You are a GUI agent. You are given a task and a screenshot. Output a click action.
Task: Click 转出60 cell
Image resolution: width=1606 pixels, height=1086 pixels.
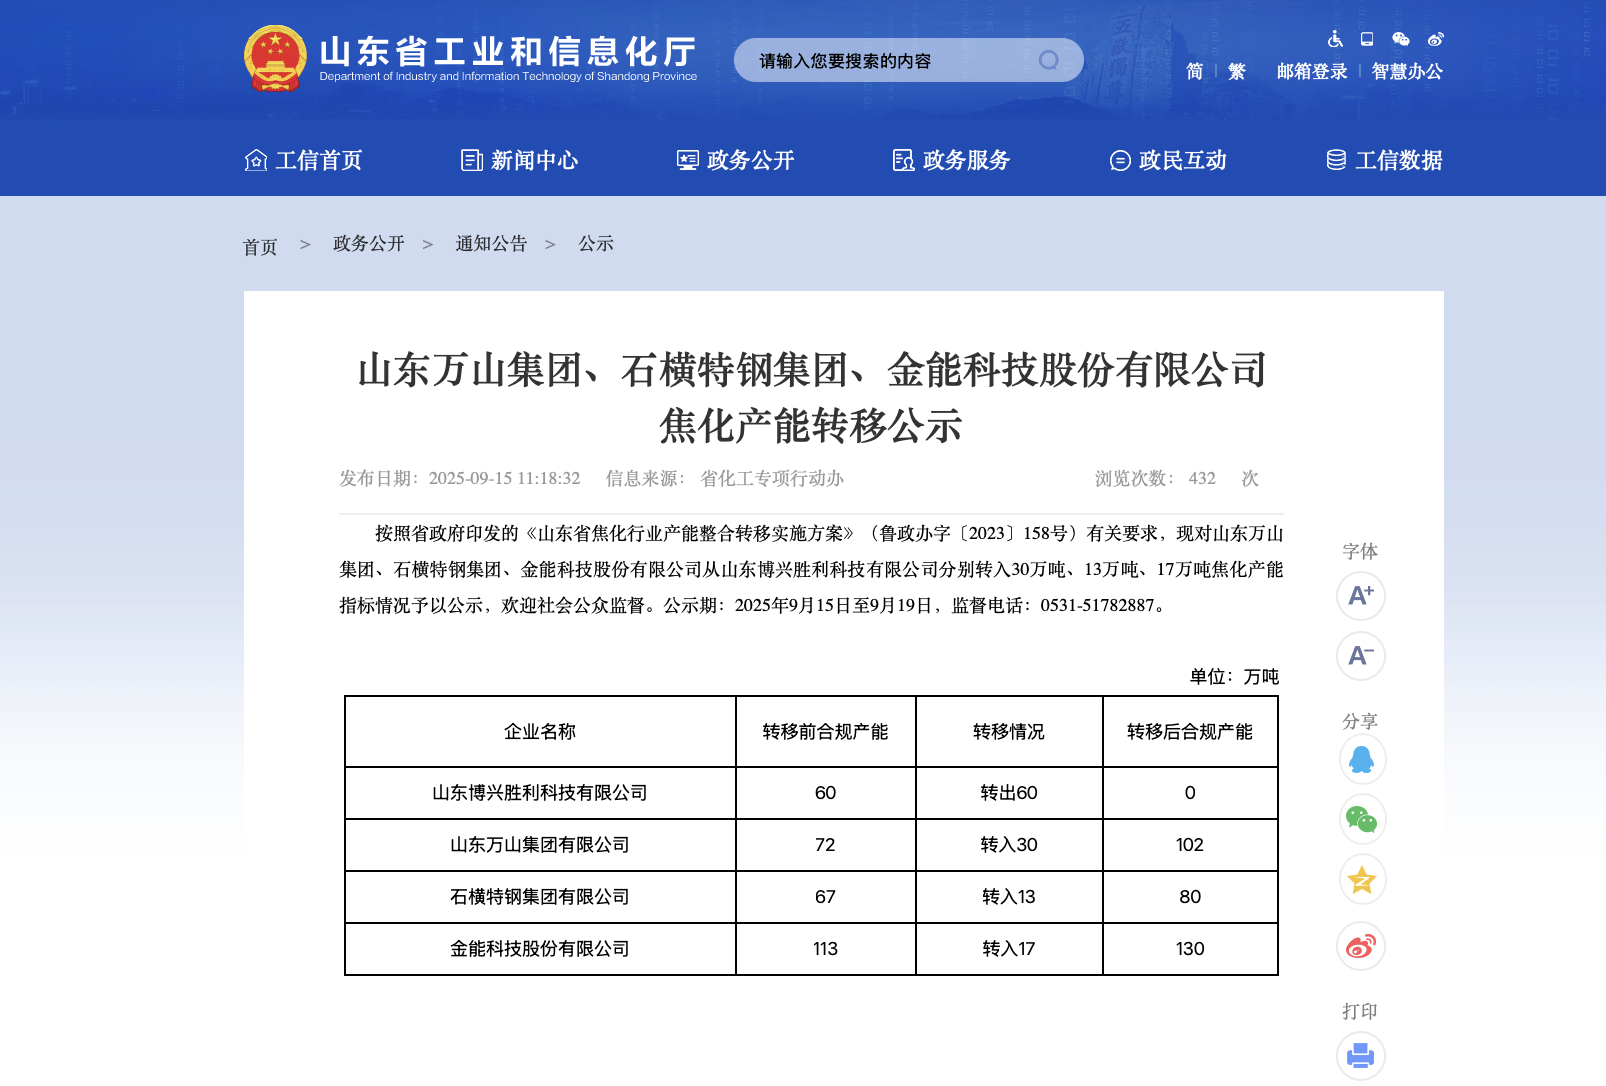(1009, 793)
